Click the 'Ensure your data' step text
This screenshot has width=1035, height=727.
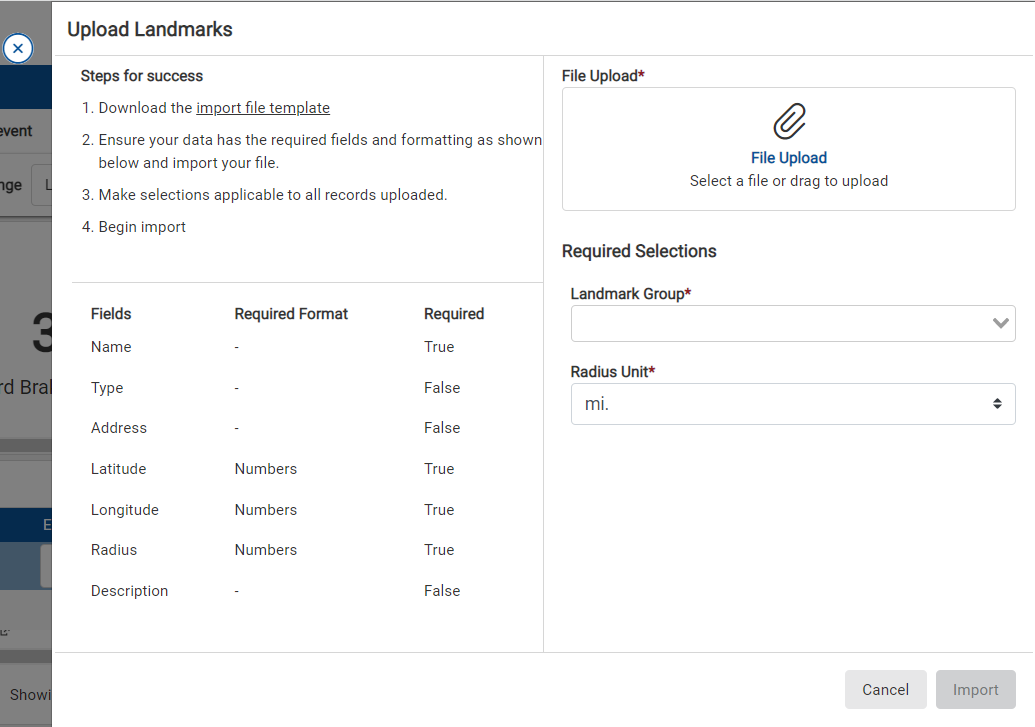click(x=320, y=151)
